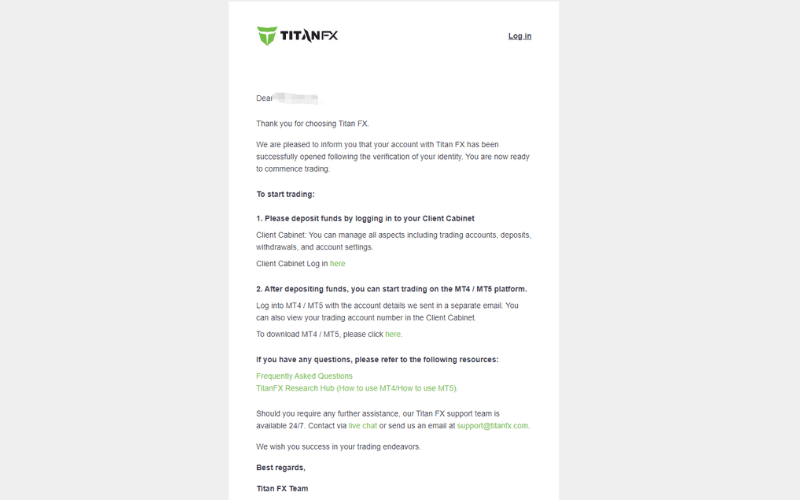Select the 'After depositing funds' step heading
The width and height of the screenshot is (800, 500).
click(392, 289)
